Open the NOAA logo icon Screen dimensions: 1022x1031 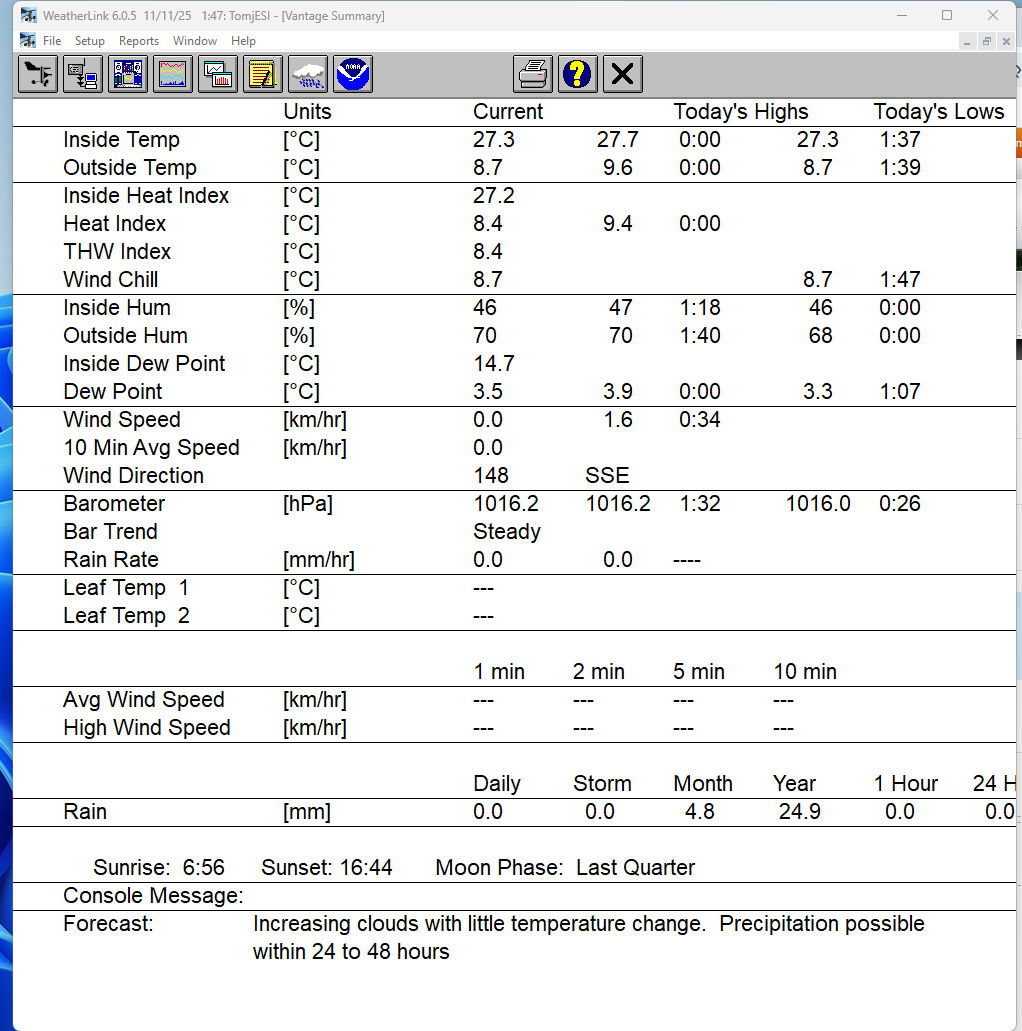pyautogui.click(x=353, y=74)
